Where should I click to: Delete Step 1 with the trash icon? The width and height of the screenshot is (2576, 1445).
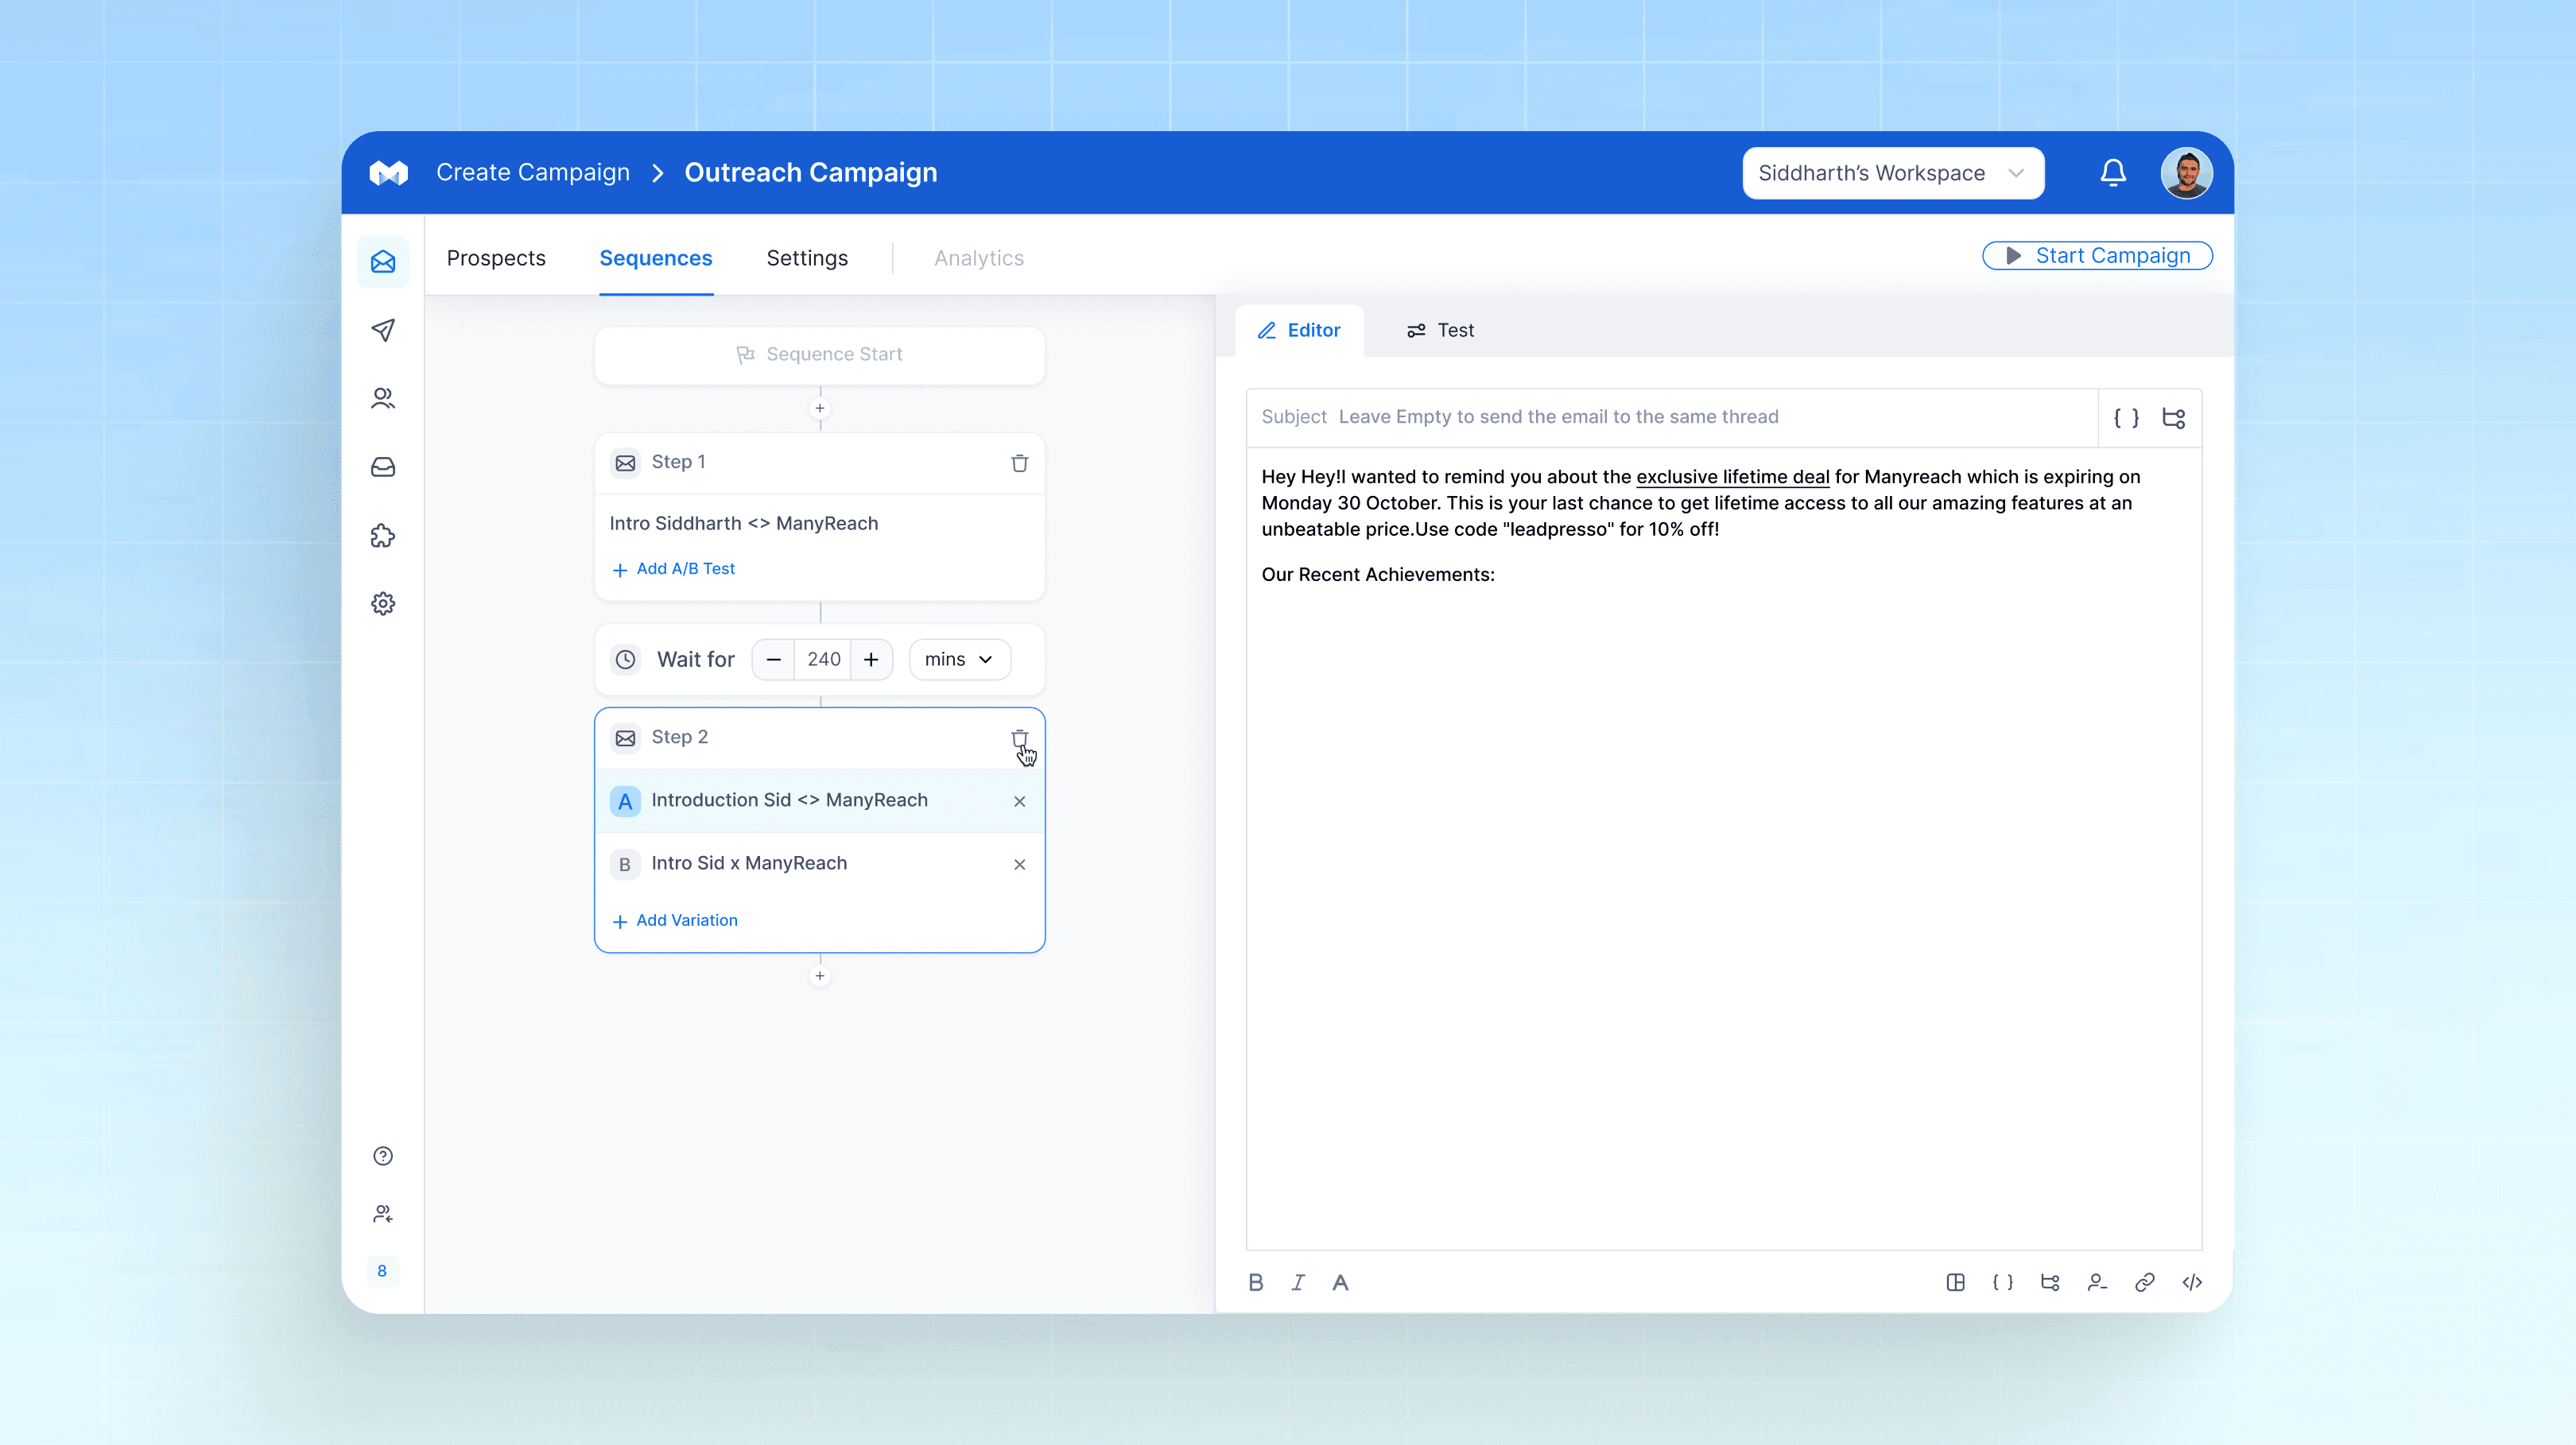tap(1019, 463)
